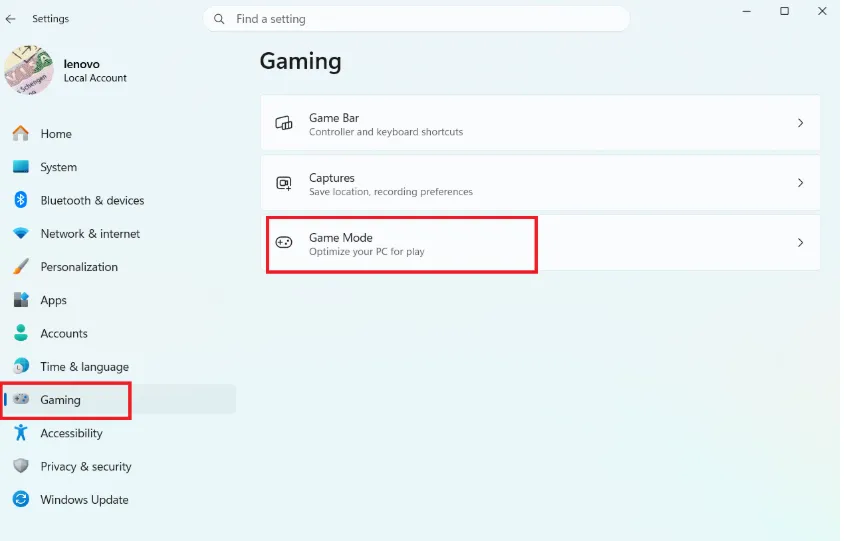This screenshot has height=541, width=844.
Task: Expand the Captures chevron arrow
Action: pos(800,183)
